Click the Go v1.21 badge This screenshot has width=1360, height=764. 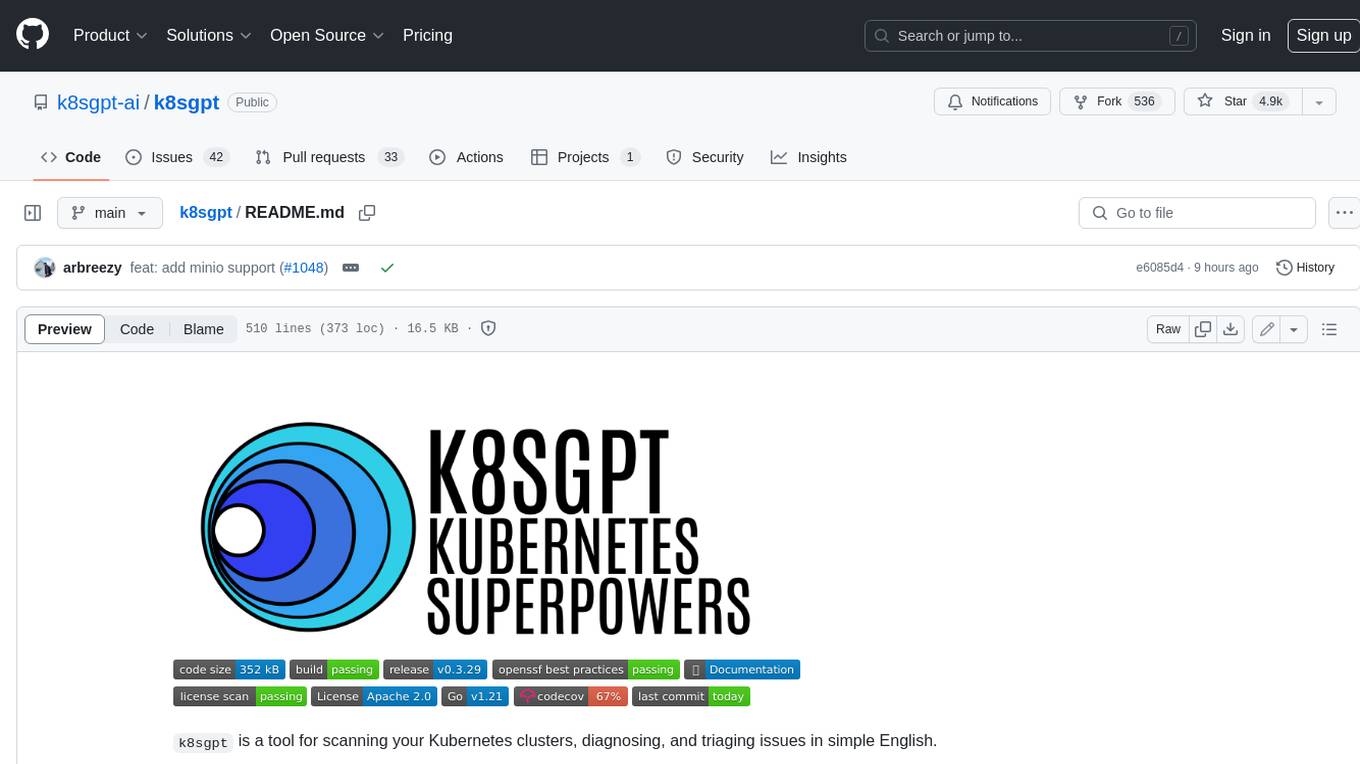475,697
